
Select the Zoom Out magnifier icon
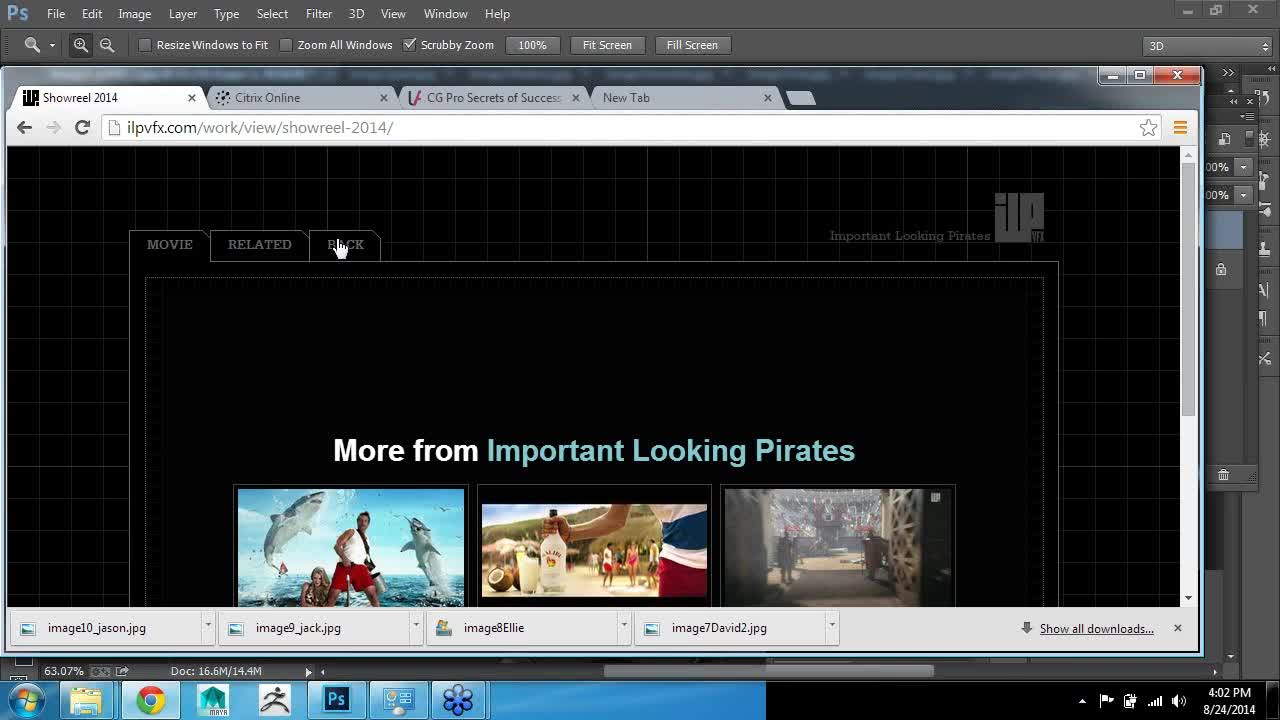[x=107, y=45]
